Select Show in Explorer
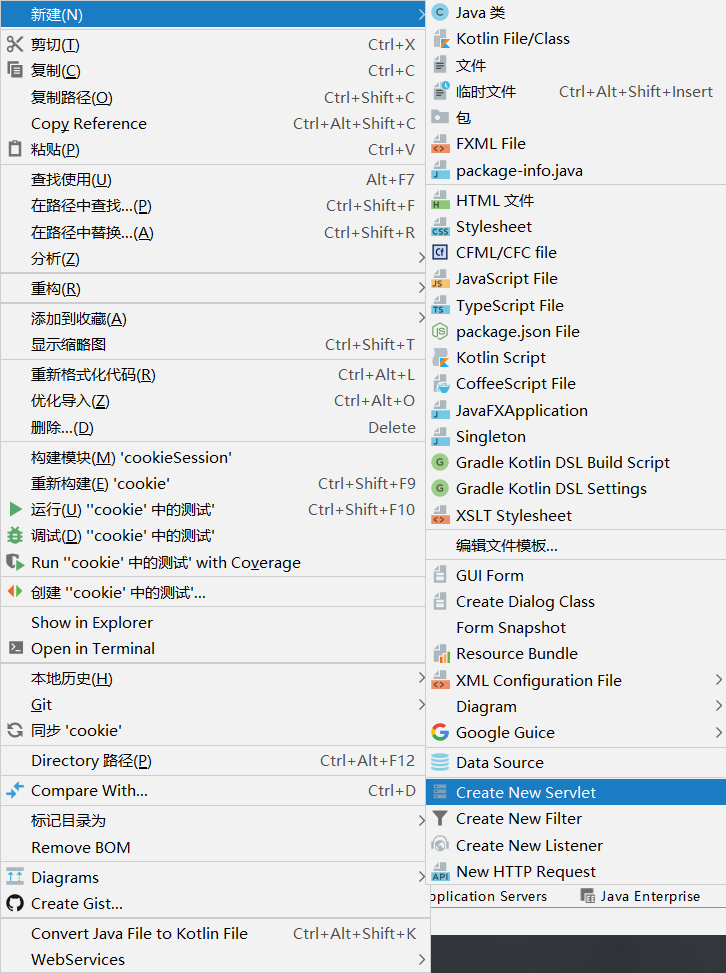Viewport: 726px width, 973px height. 213,622
